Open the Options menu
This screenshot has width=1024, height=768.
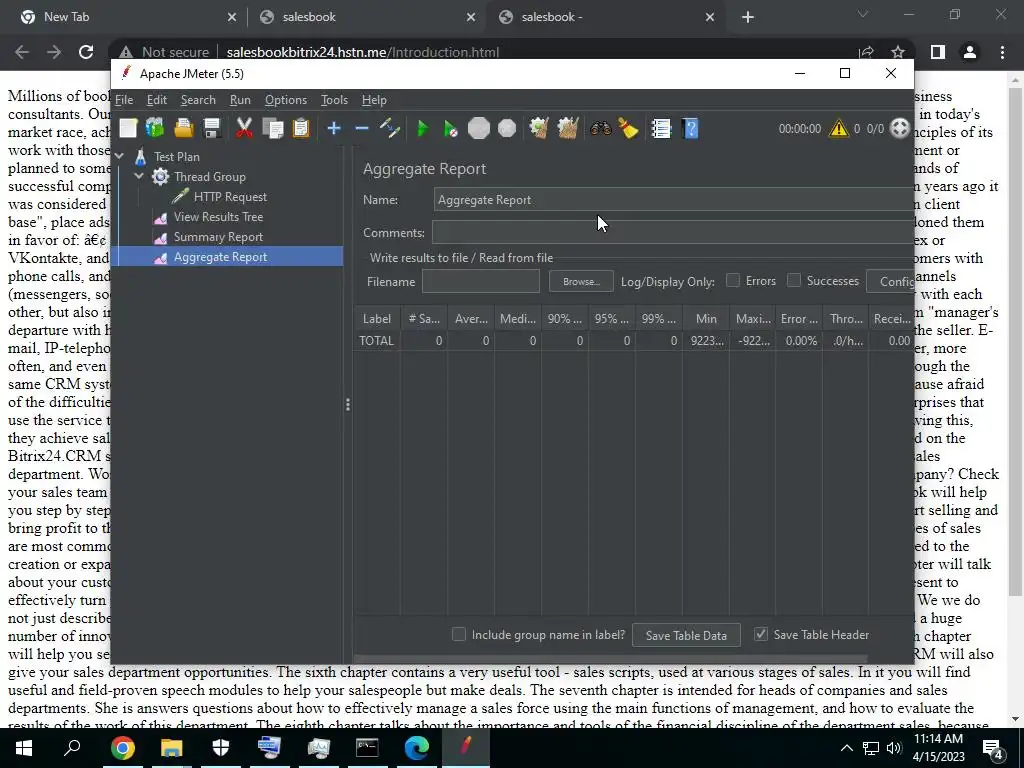pyautogui.click(x=285, y=100)
